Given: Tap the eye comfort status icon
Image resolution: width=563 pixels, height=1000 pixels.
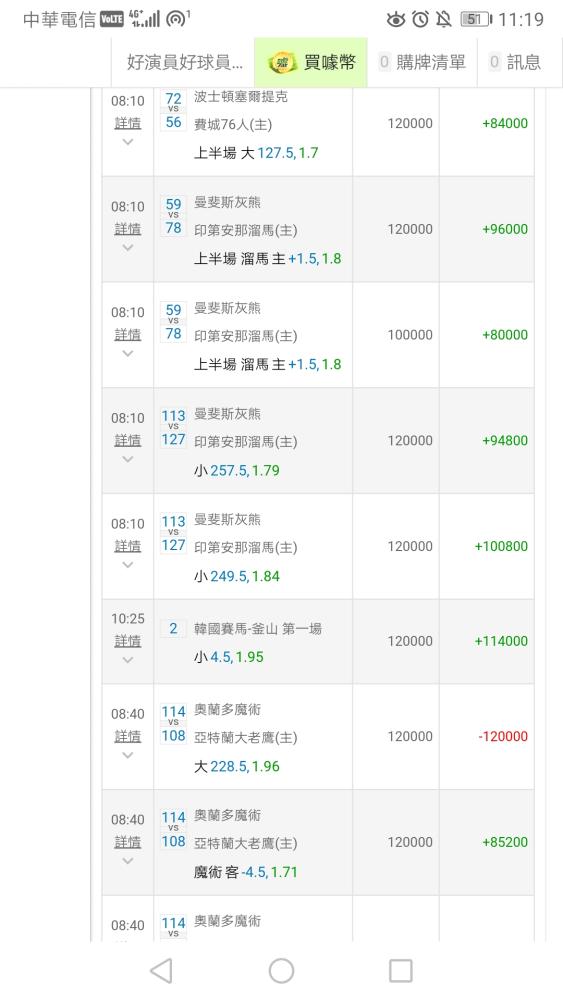Looking at the screenshot, I should click(x=396, y=19).
